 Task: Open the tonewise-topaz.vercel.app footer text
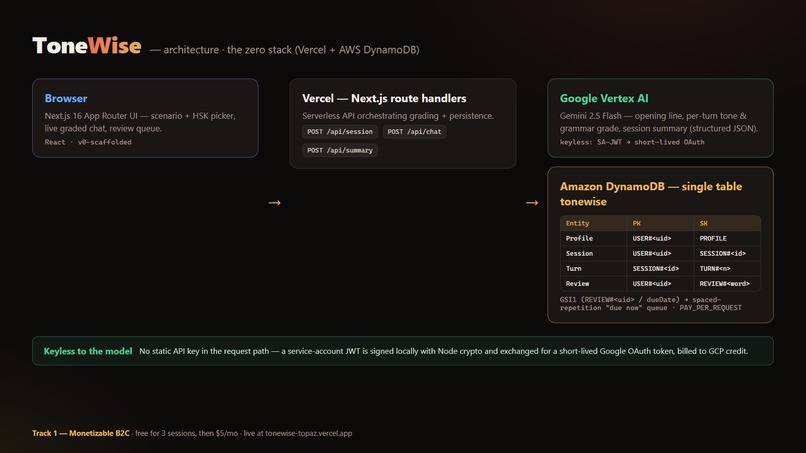pyautogui.click(x=308, y=433)
